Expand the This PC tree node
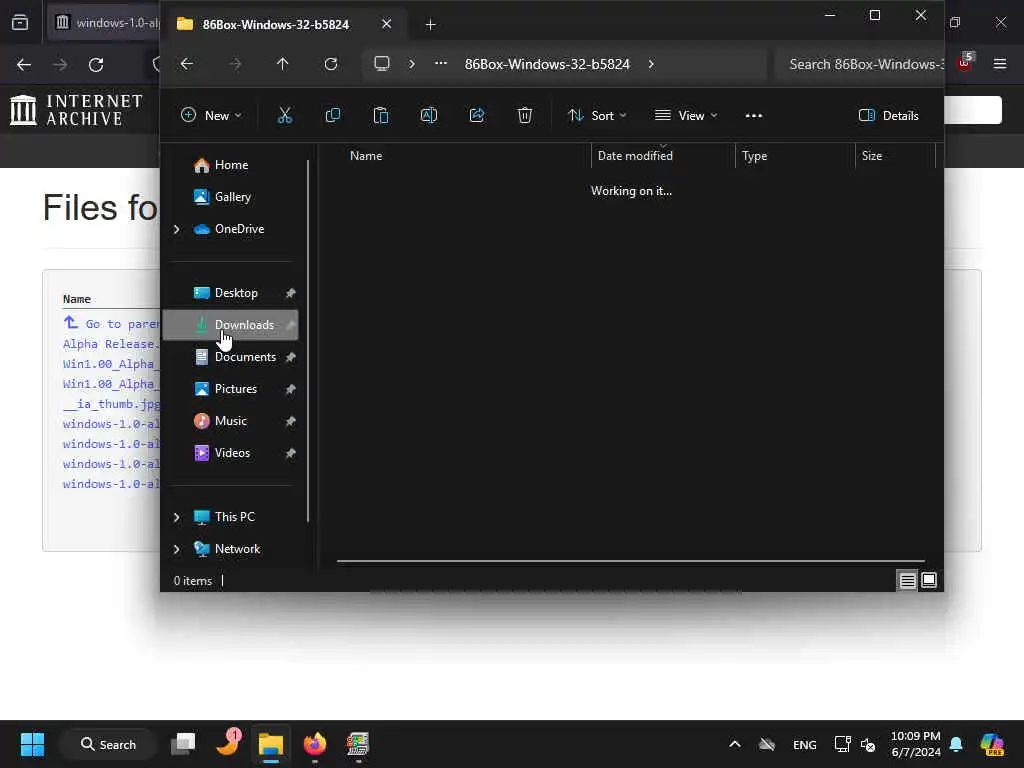 point(176,517)
